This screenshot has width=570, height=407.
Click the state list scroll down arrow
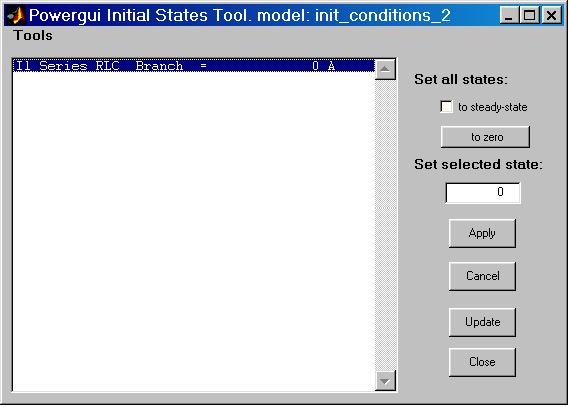pos(385,381)
